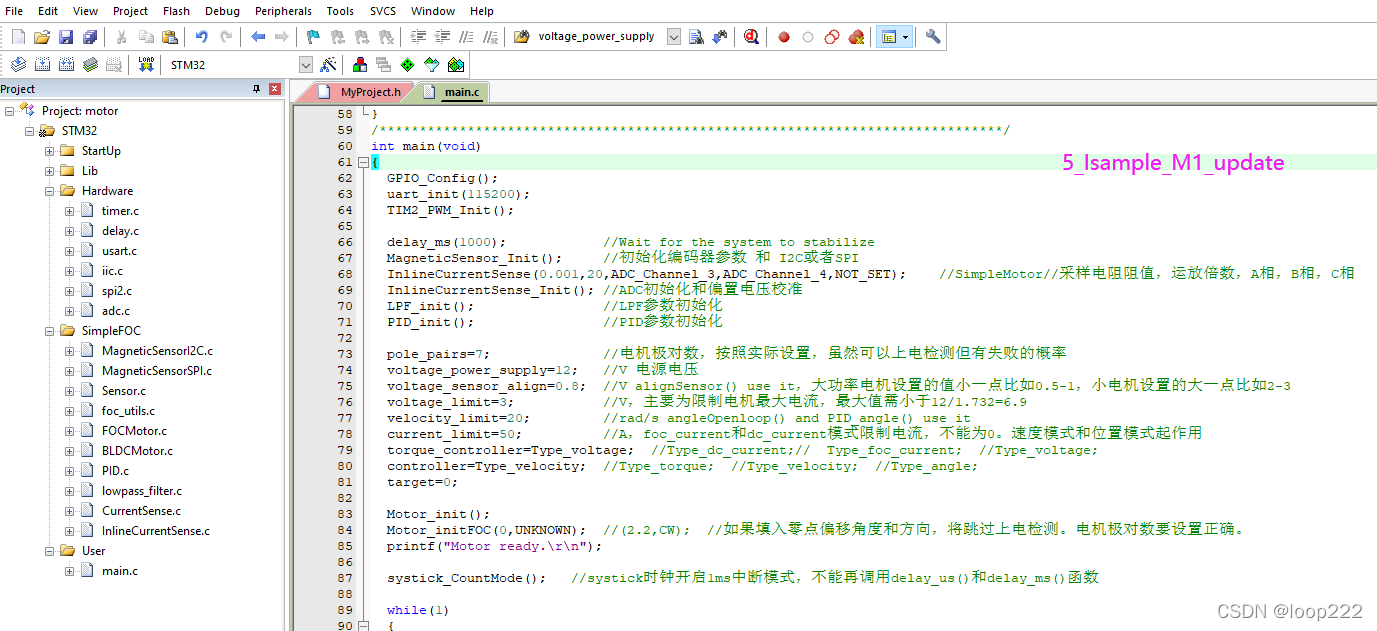This screenshot has width=1377, height=631.
Task: Open the SVCS menu
Action: [383, 11]
